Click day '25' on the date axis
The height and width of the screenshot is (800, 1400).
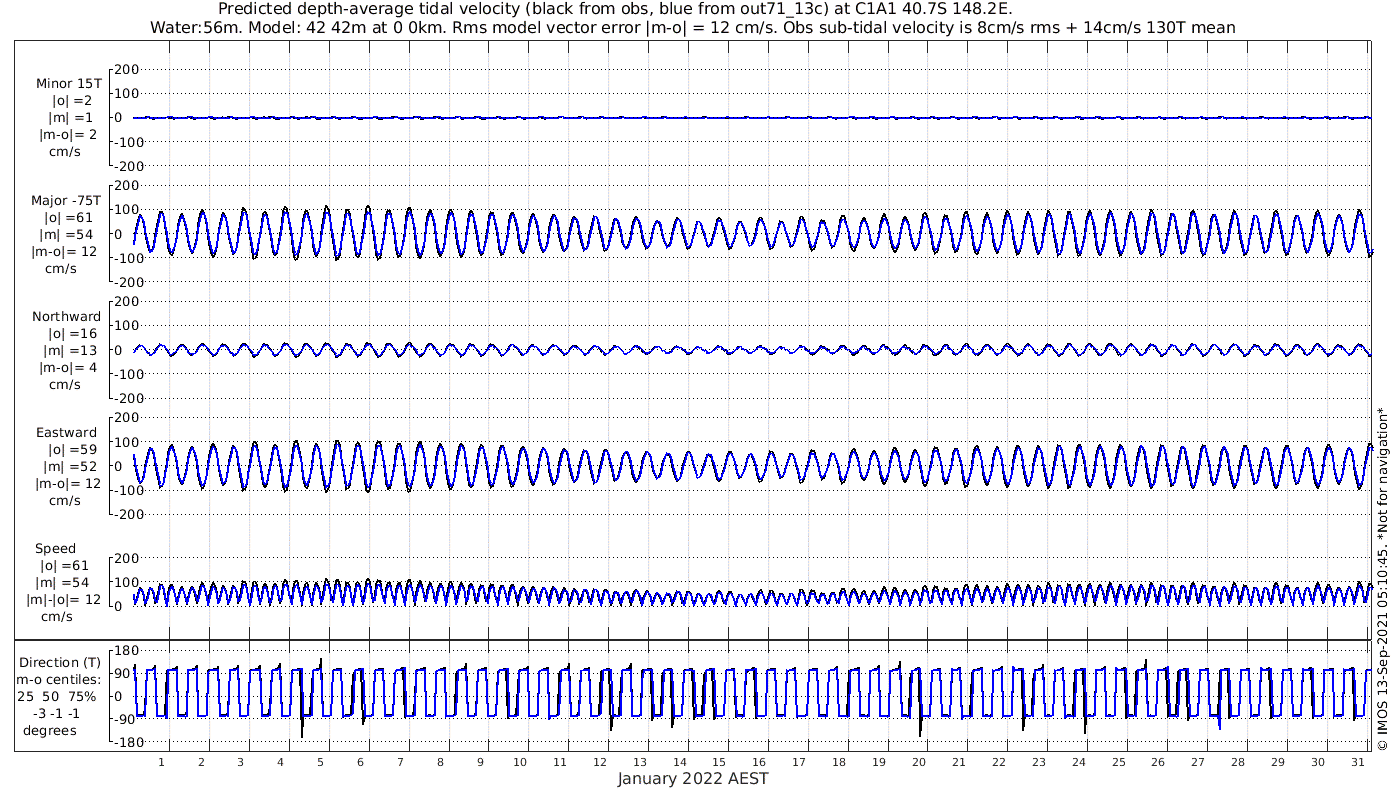tap(1118, 762)
